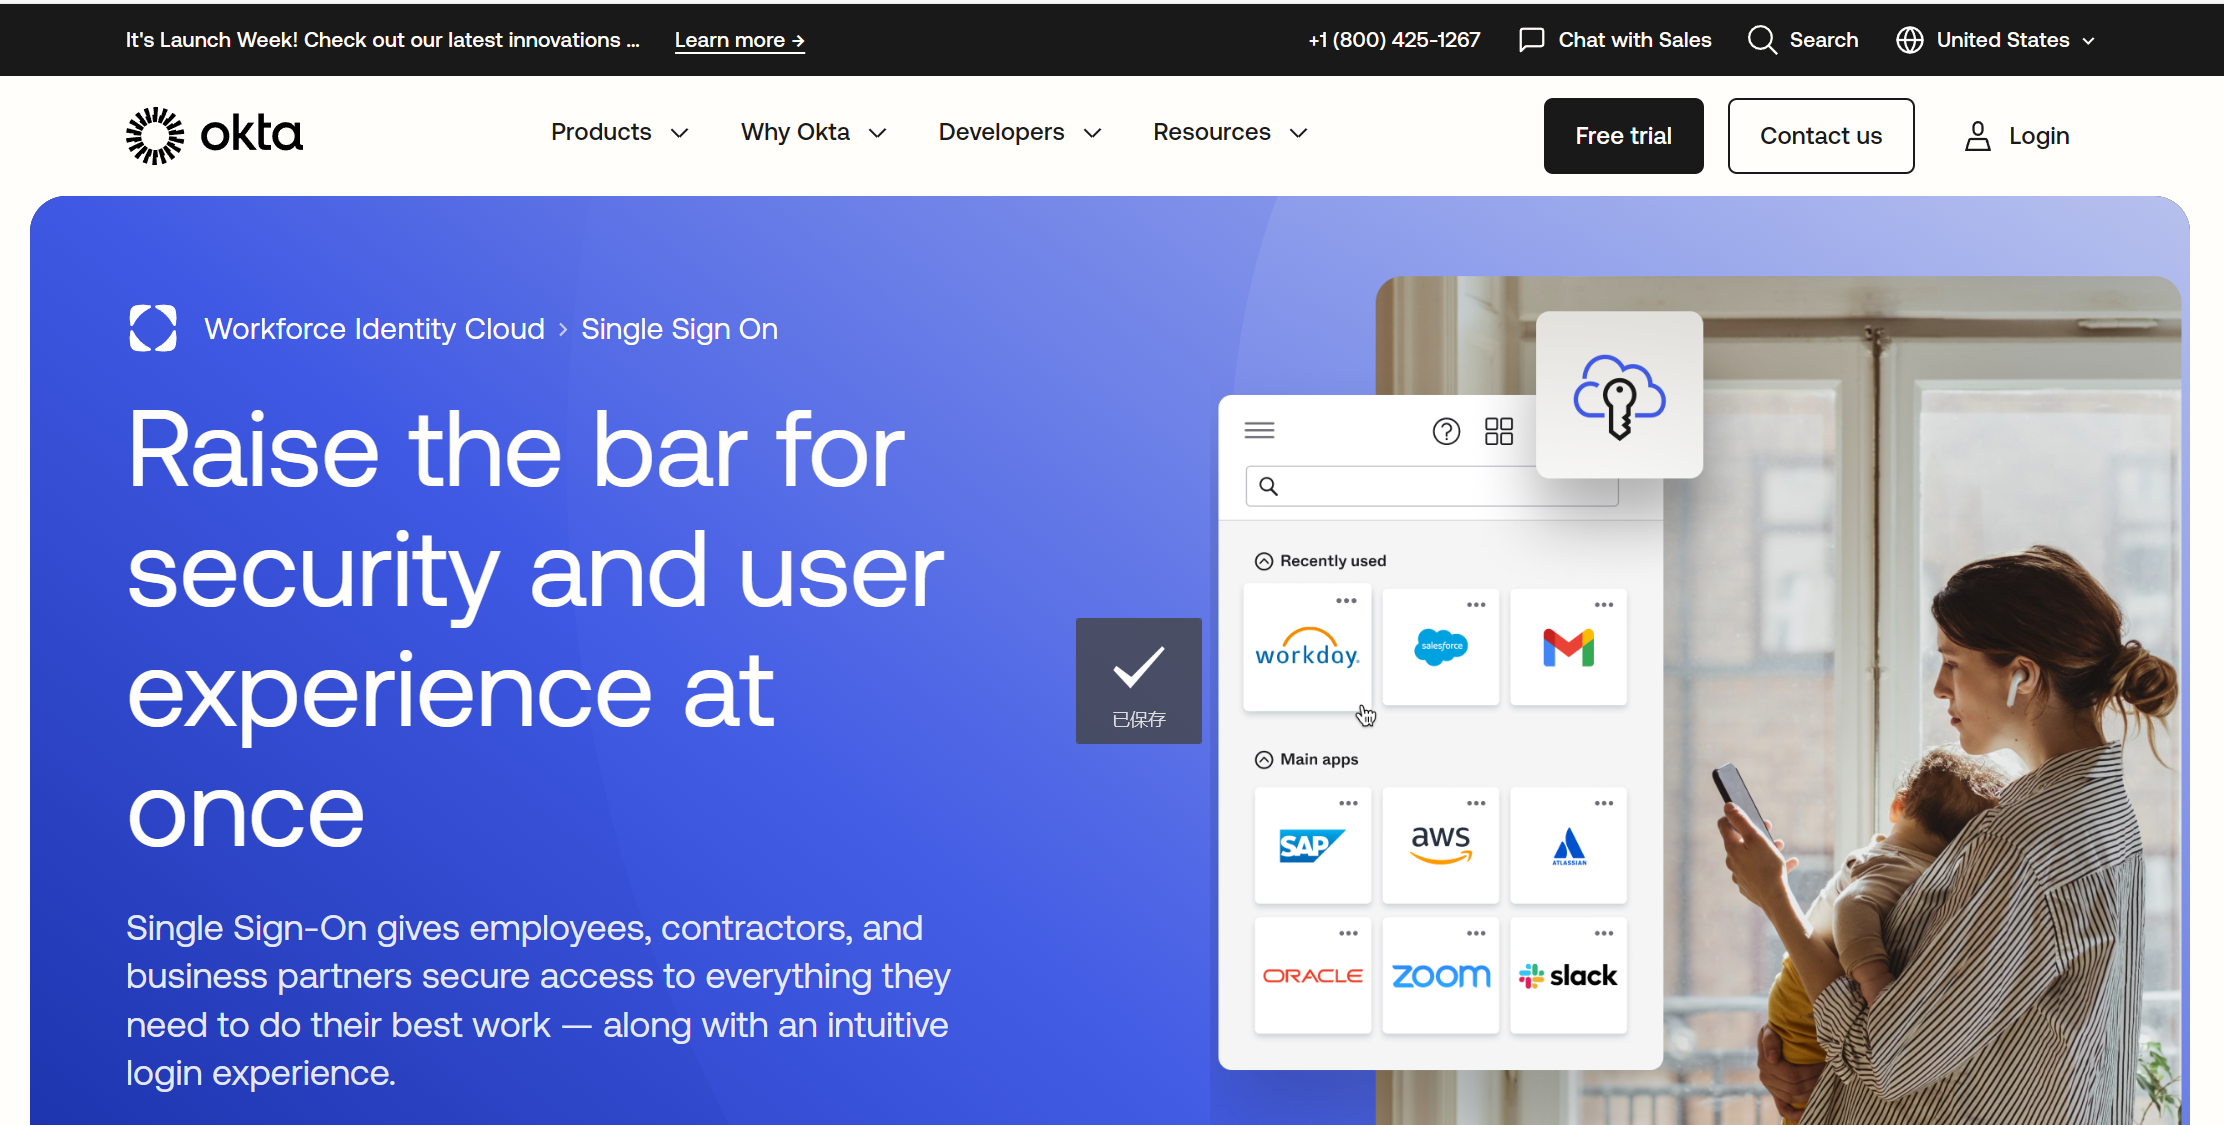The height and width of the screenshot is (1125, 2224).
Task: Click the Free trial button
Action: click(1623, 136)
